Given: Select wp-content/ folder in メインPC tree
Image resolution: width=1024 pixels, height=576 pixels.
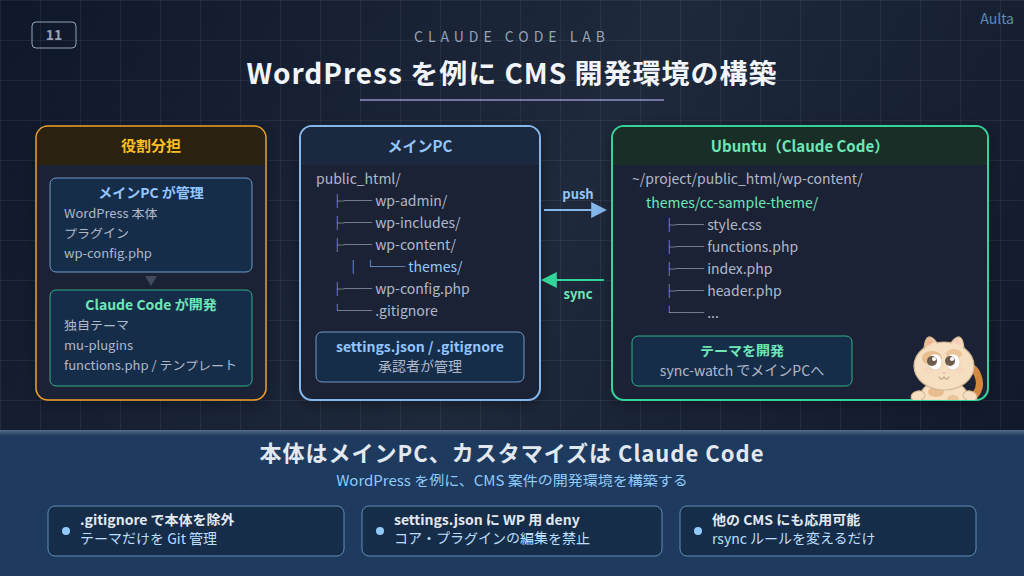Looking at the screenshot, I should coord(415,245).
